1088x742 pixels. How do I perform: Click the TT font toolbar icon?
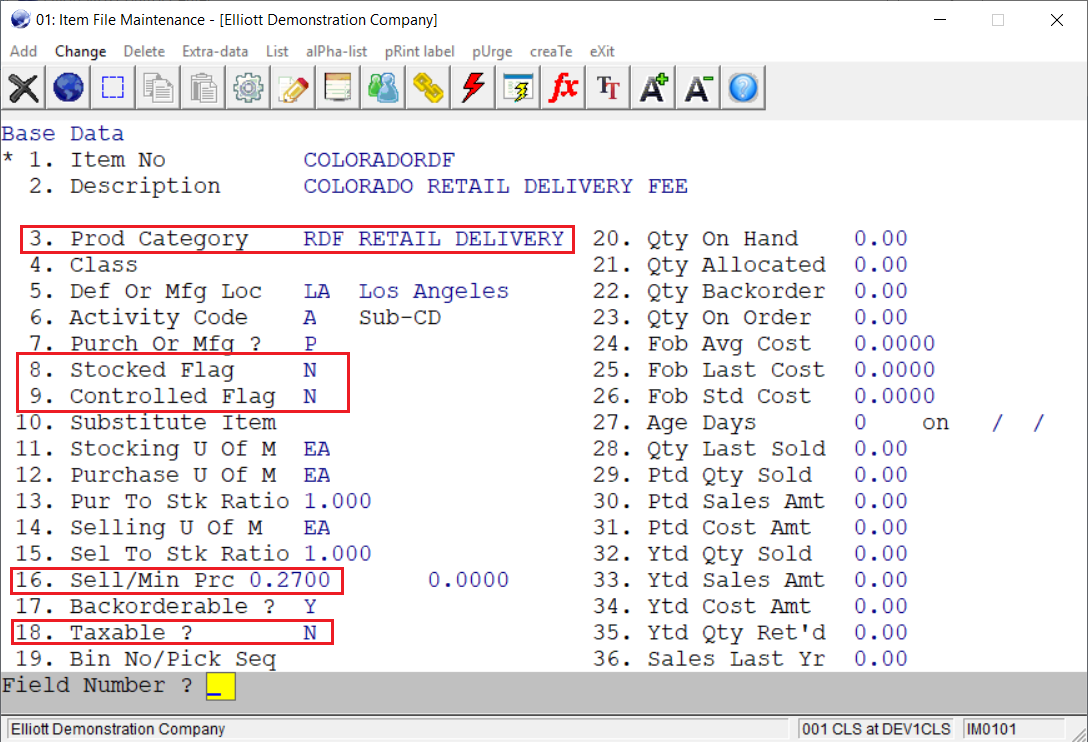pos(609,88)
